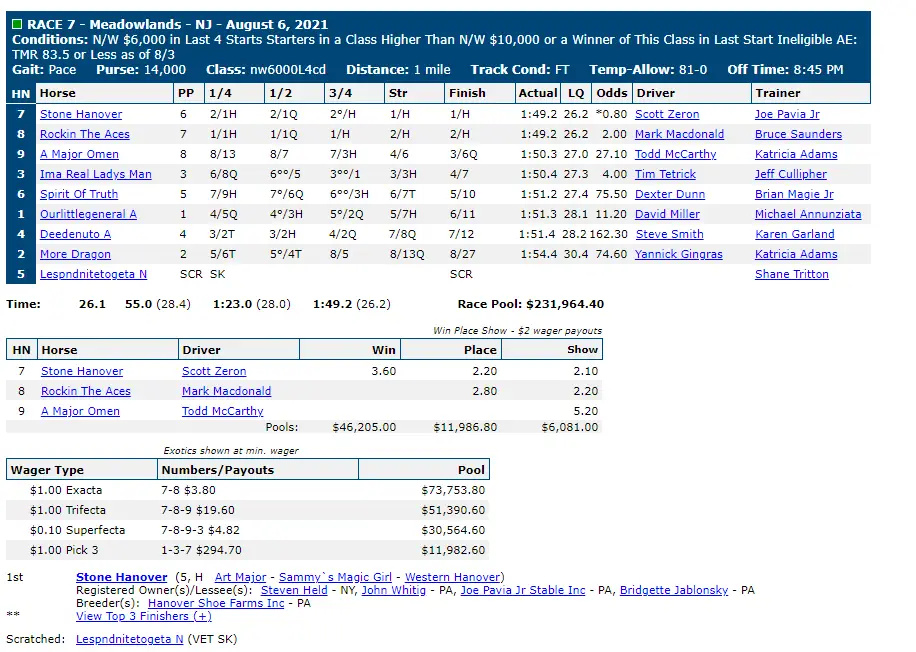Click the Shane Tritton trainer link
916x652 pixels.
(792, 274)
